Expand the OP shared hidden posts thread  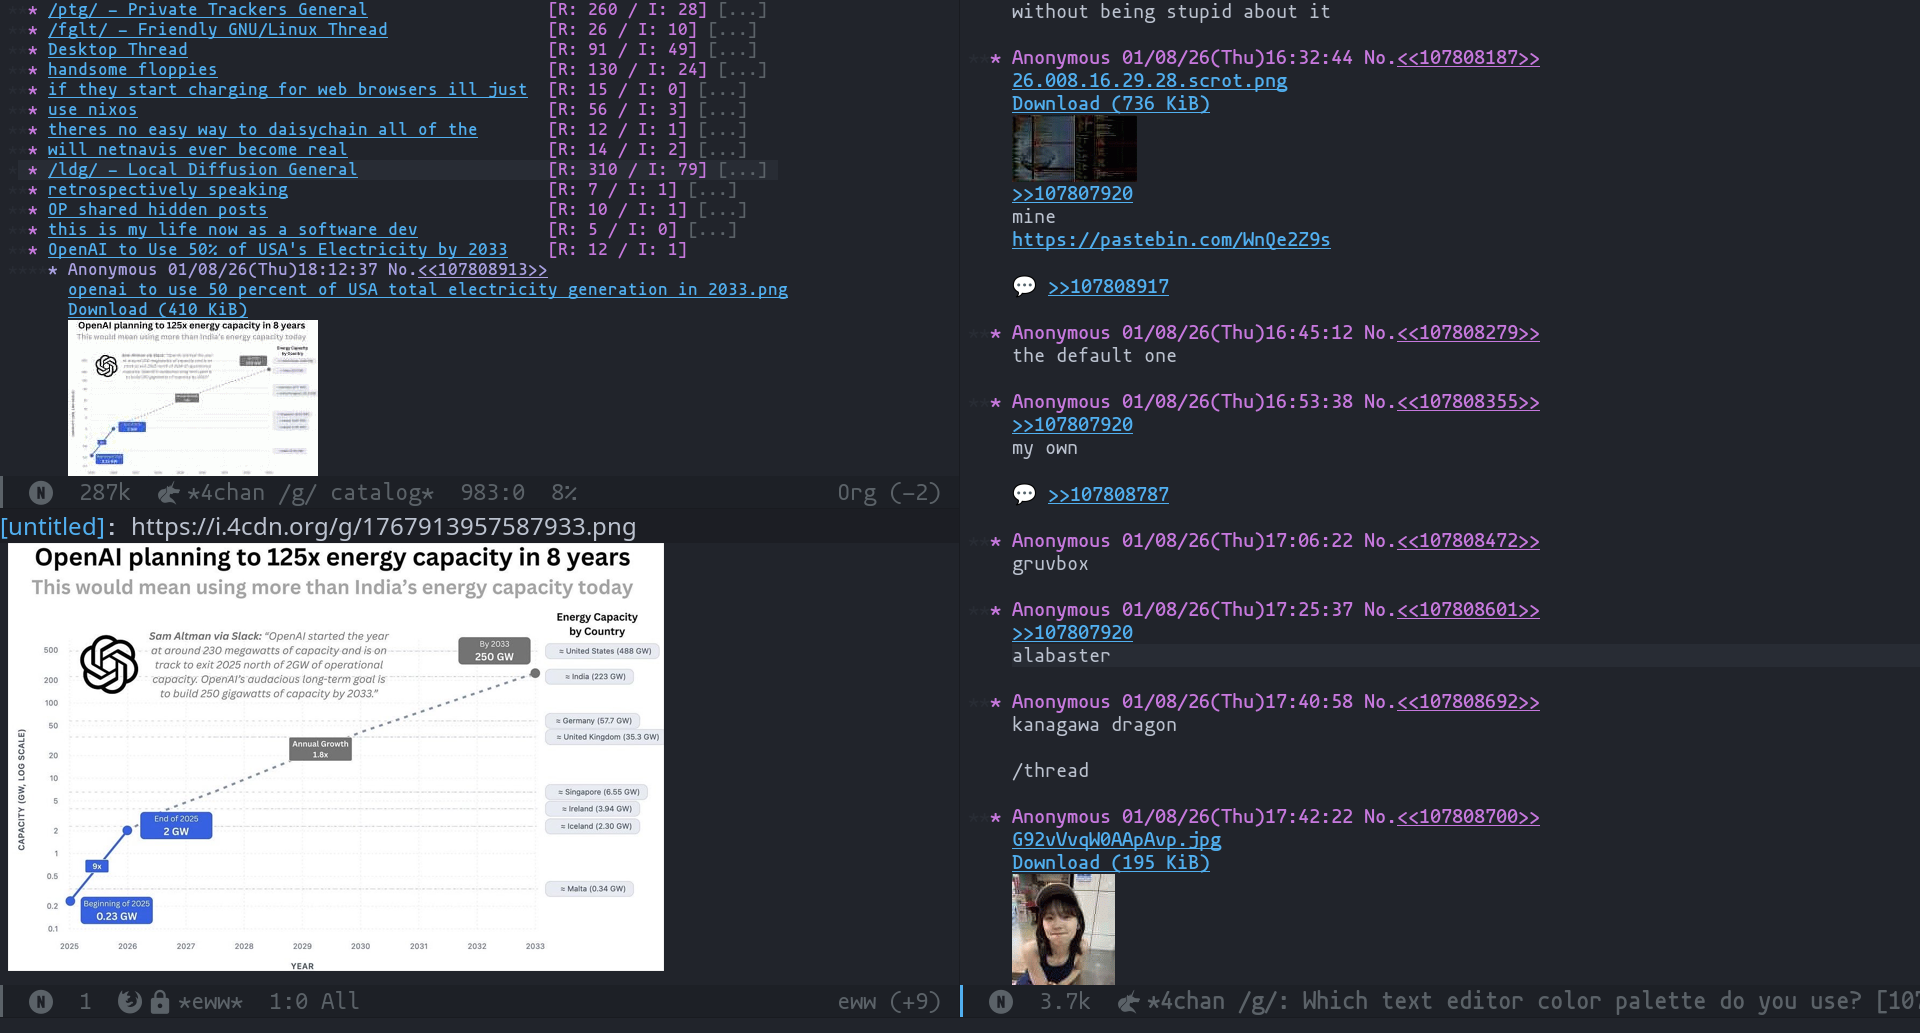pos(722,210)
